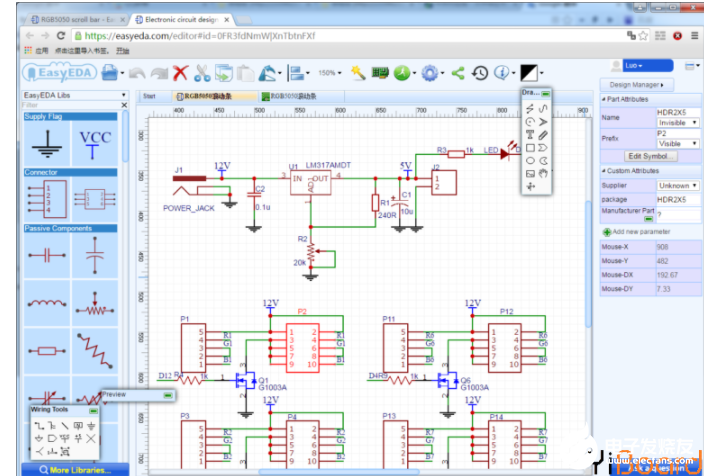Viewport: 704px width, 476px height.
Task: Open the history clock icon
Action: (x=480, y=73)
